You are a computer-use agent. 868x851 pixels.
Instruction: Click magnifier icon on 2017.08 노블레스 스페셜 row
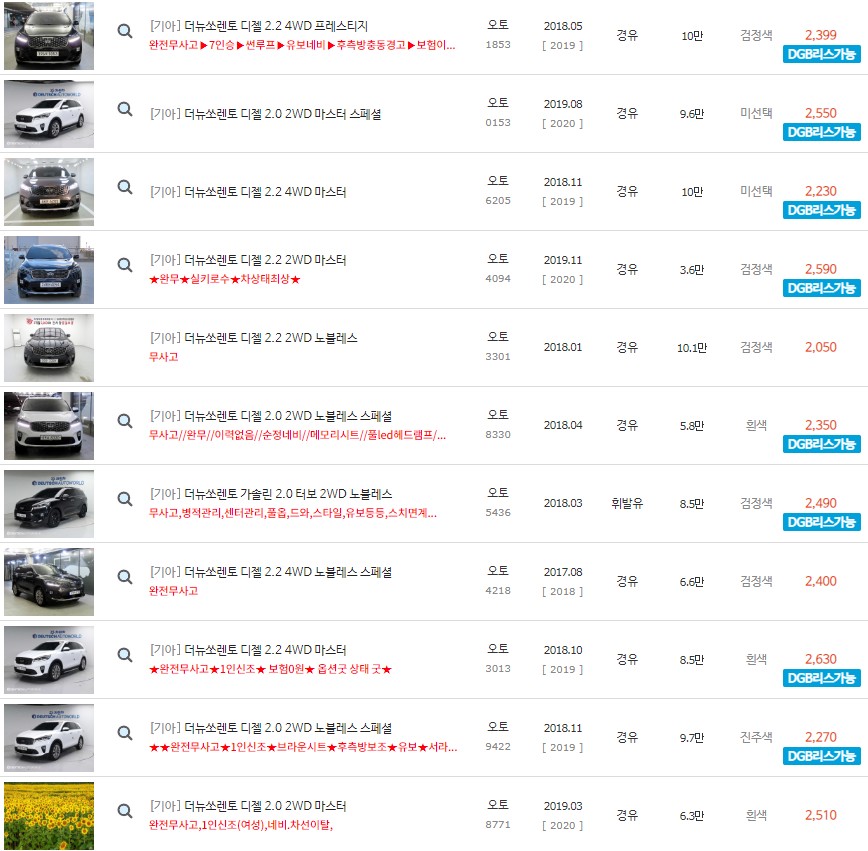[124, 577]
